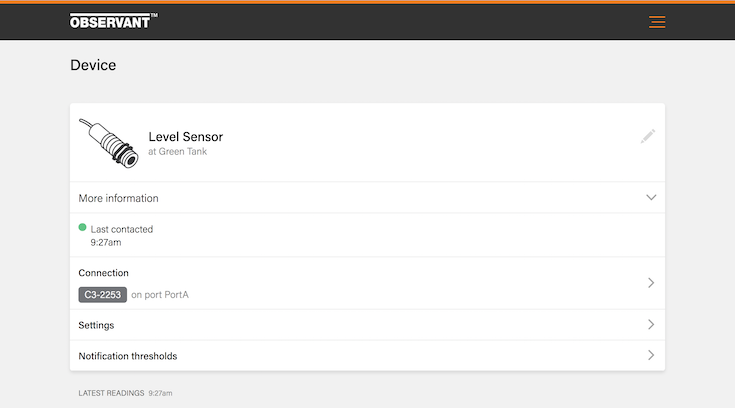Click the green online status dot
The width and height of the screenshot is (735, 408).
[83, 228]
